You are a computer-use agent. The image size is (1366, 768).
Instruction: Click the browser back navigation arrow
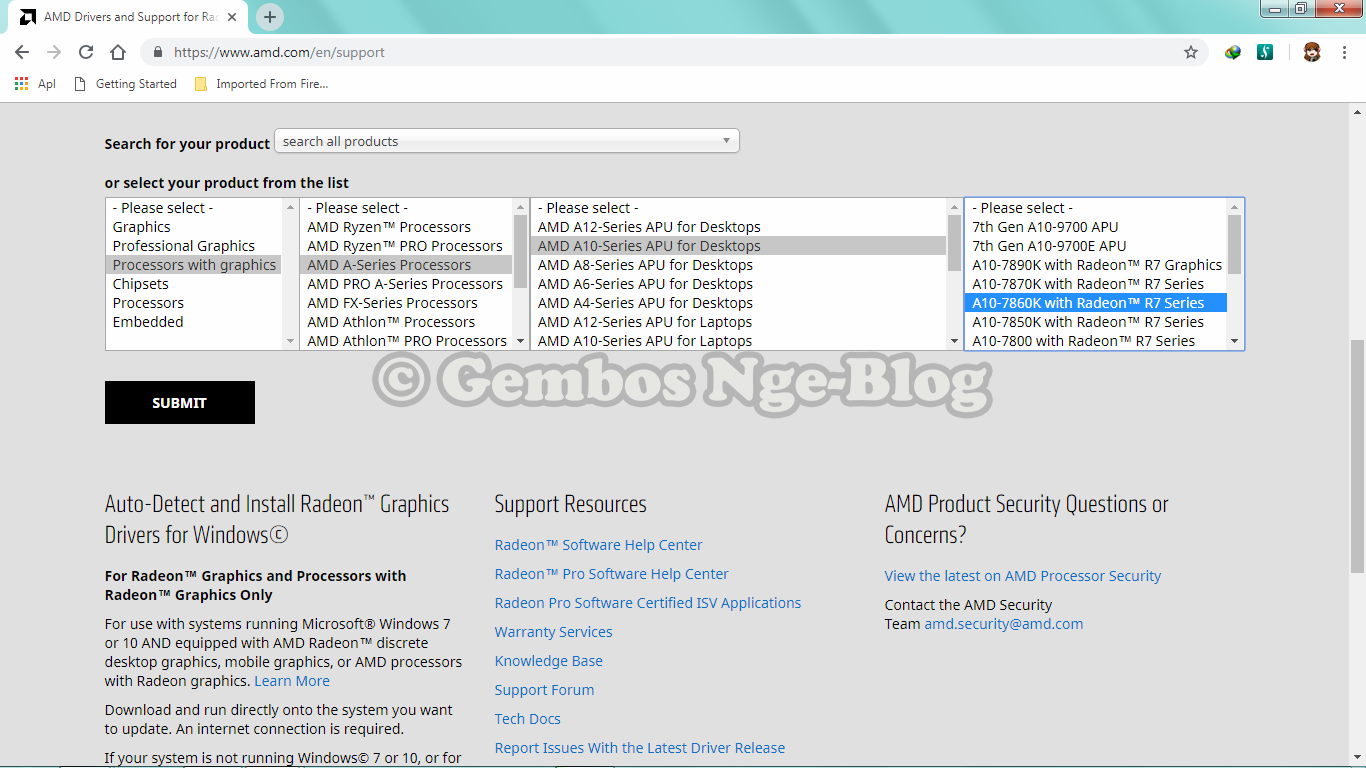click(22, 52)
